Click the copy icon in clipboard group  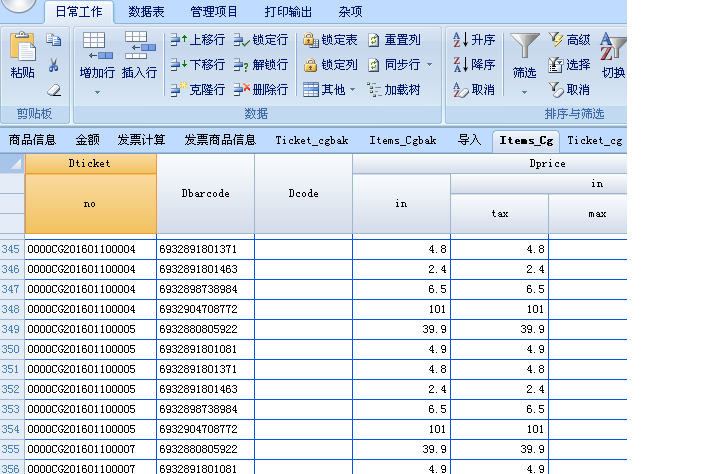tap(54, 40)
